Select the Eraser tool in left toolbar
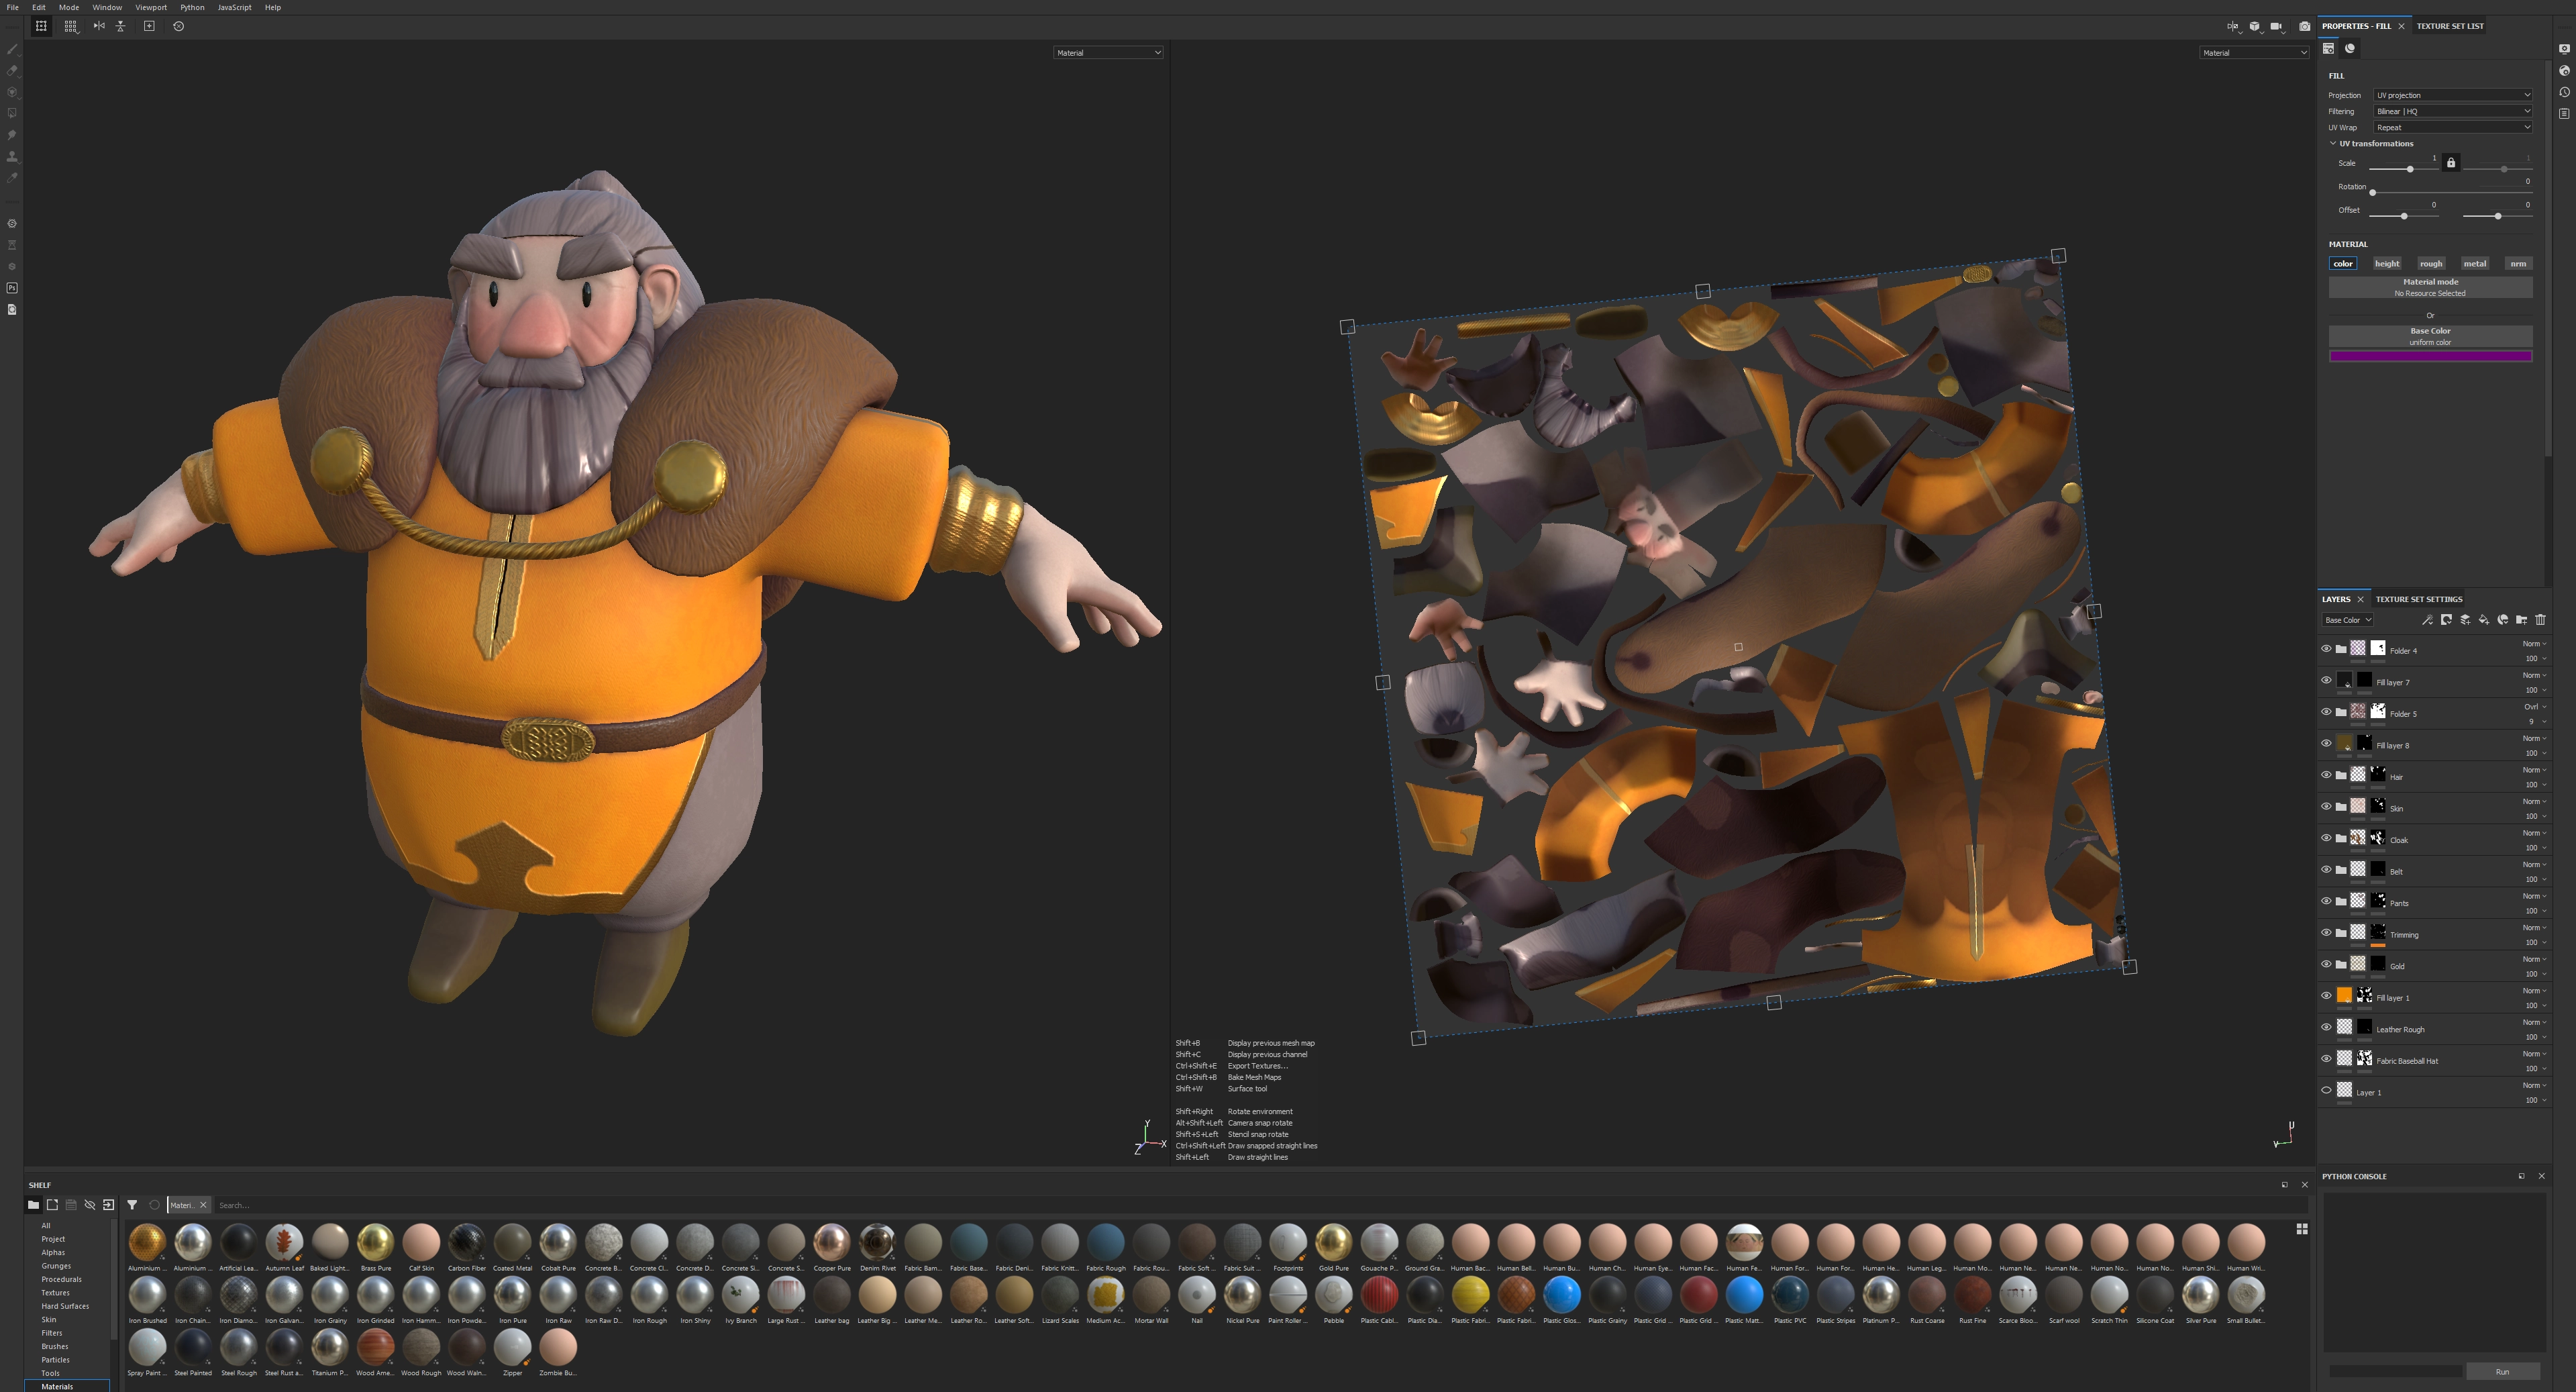This screenshot has width=2576, height=1392. (x=12, y=70)
